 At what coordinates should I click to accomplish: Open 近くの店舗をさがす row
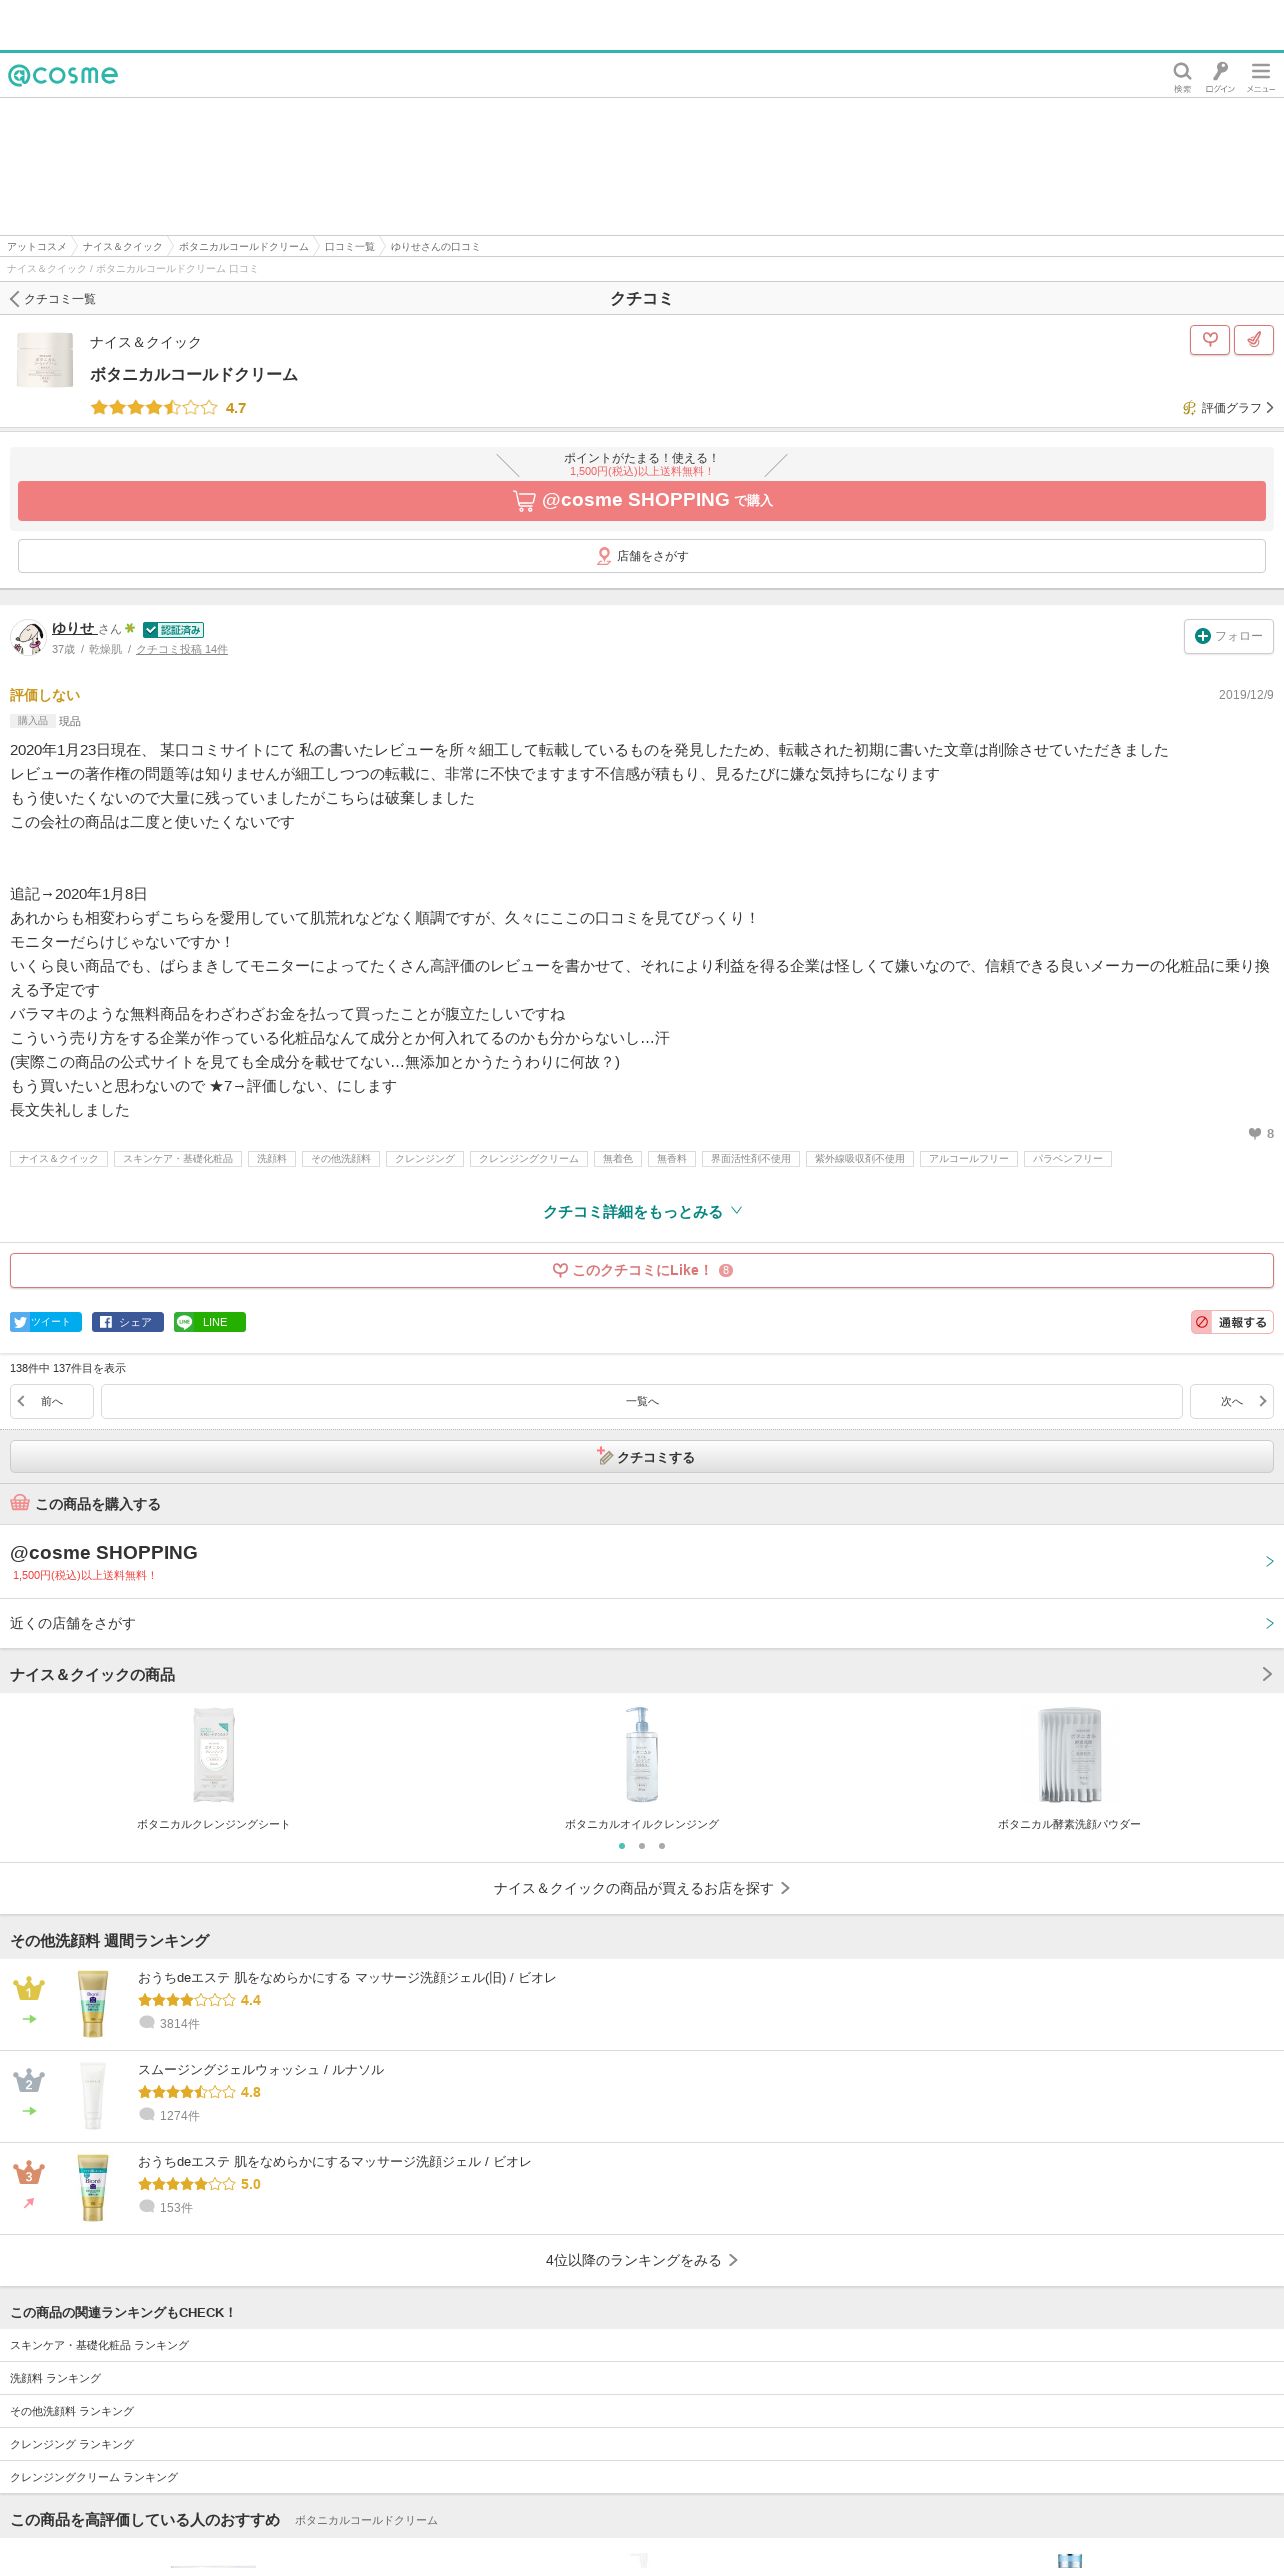642,1623
